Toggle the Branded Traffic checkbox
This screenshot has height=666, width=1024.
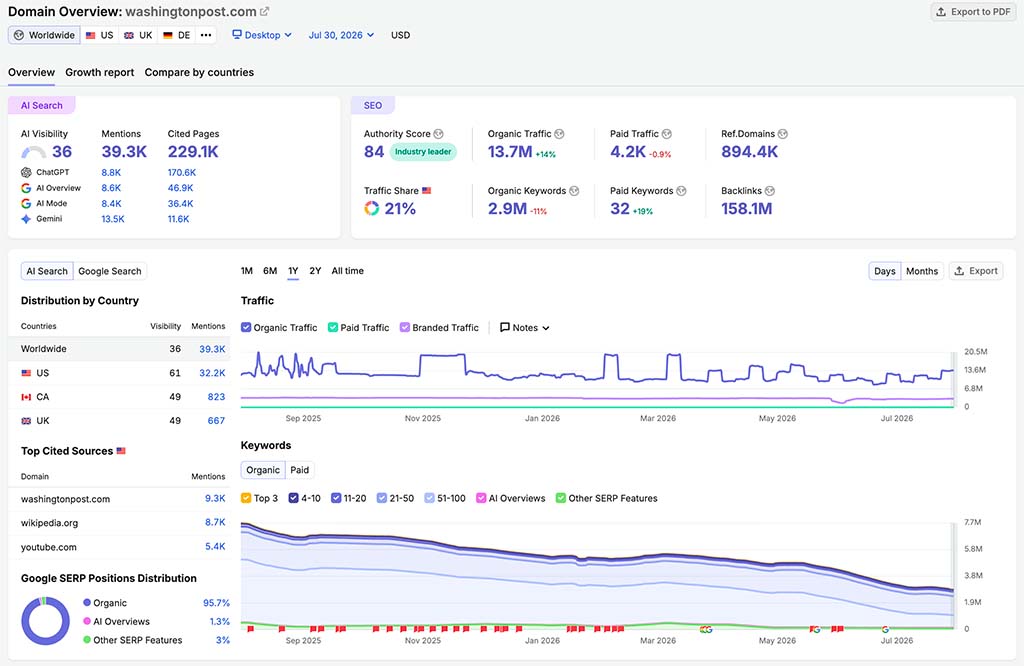(405, 328)
